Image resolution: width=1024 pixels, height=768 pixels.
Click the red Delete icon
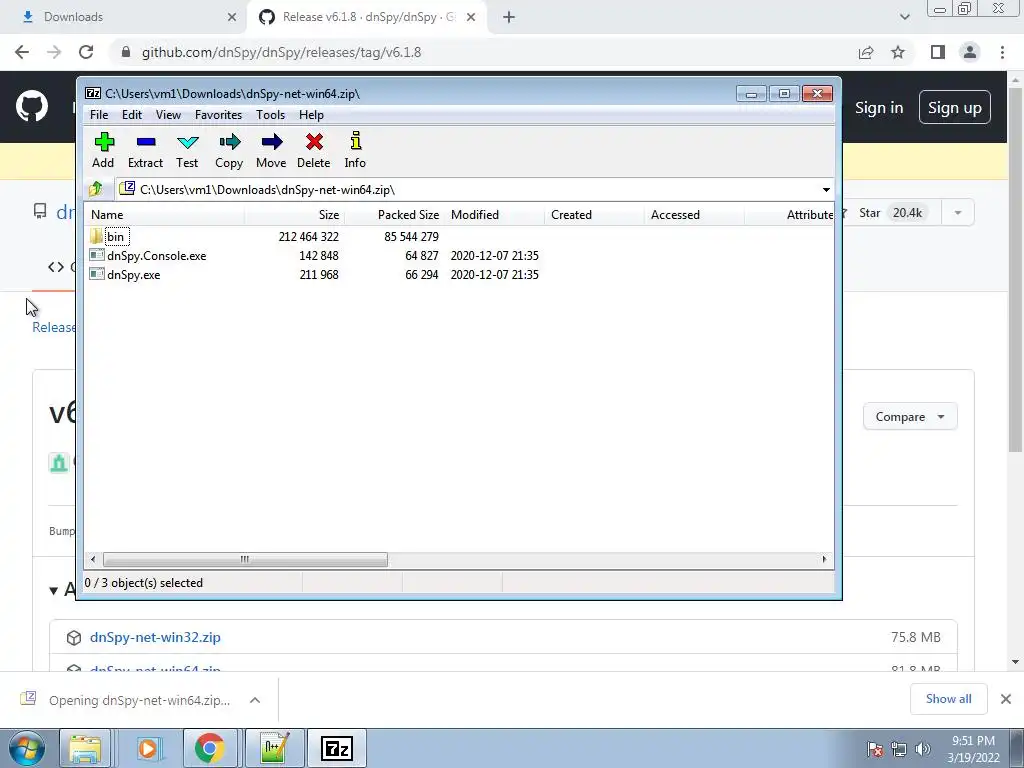(x=313, y=150)
